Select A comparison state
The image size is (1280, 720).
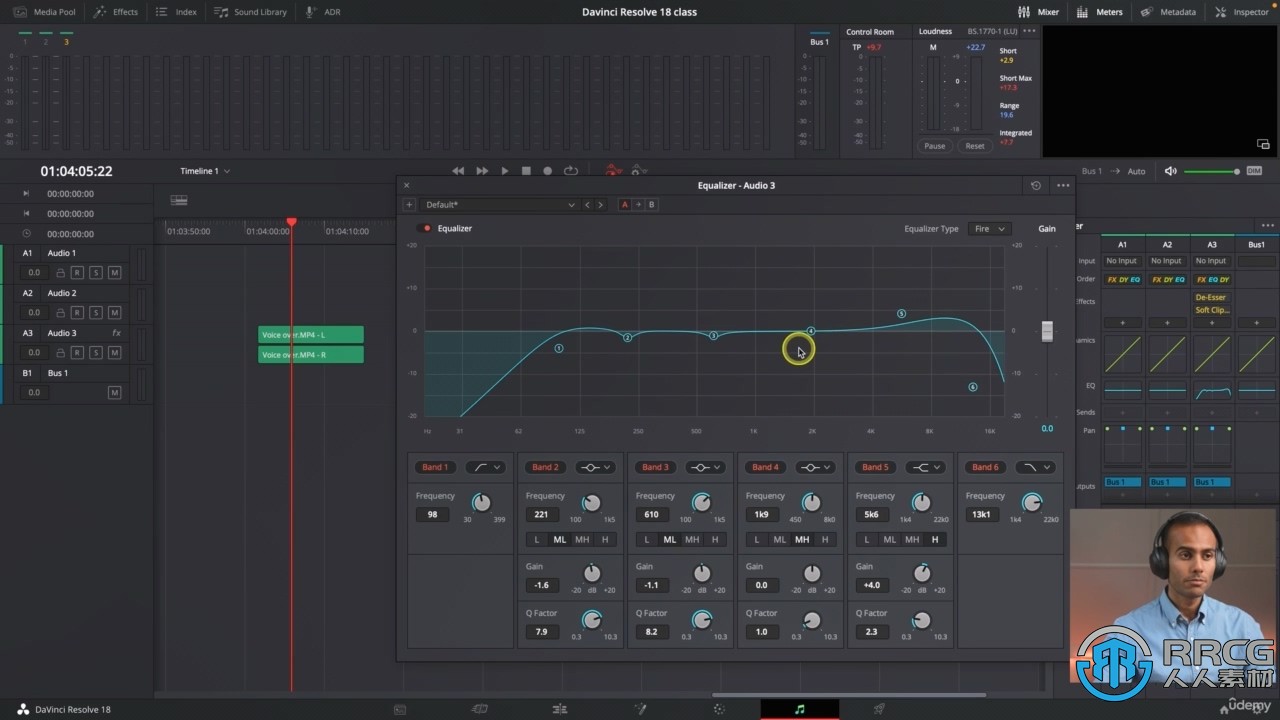(x=625, y=204)
